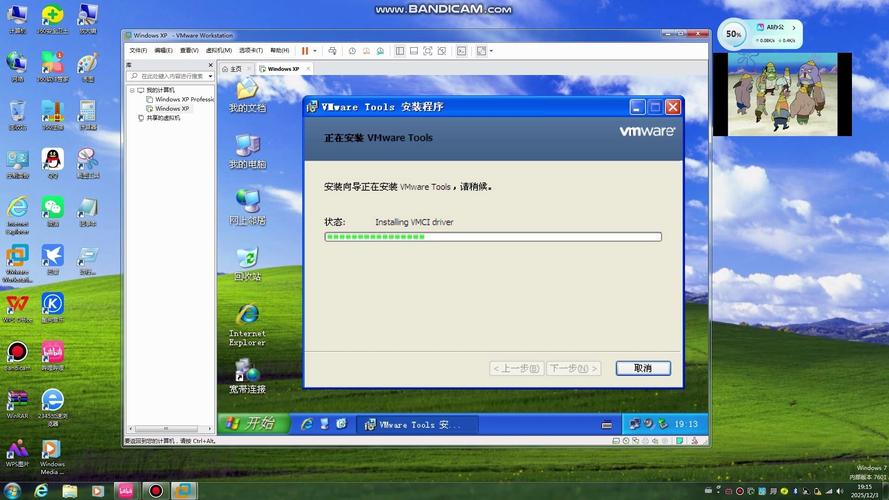Click the Bandicam button in Windows 7 taskbar
The image size is (889, 500).
[x=155, y=490]
